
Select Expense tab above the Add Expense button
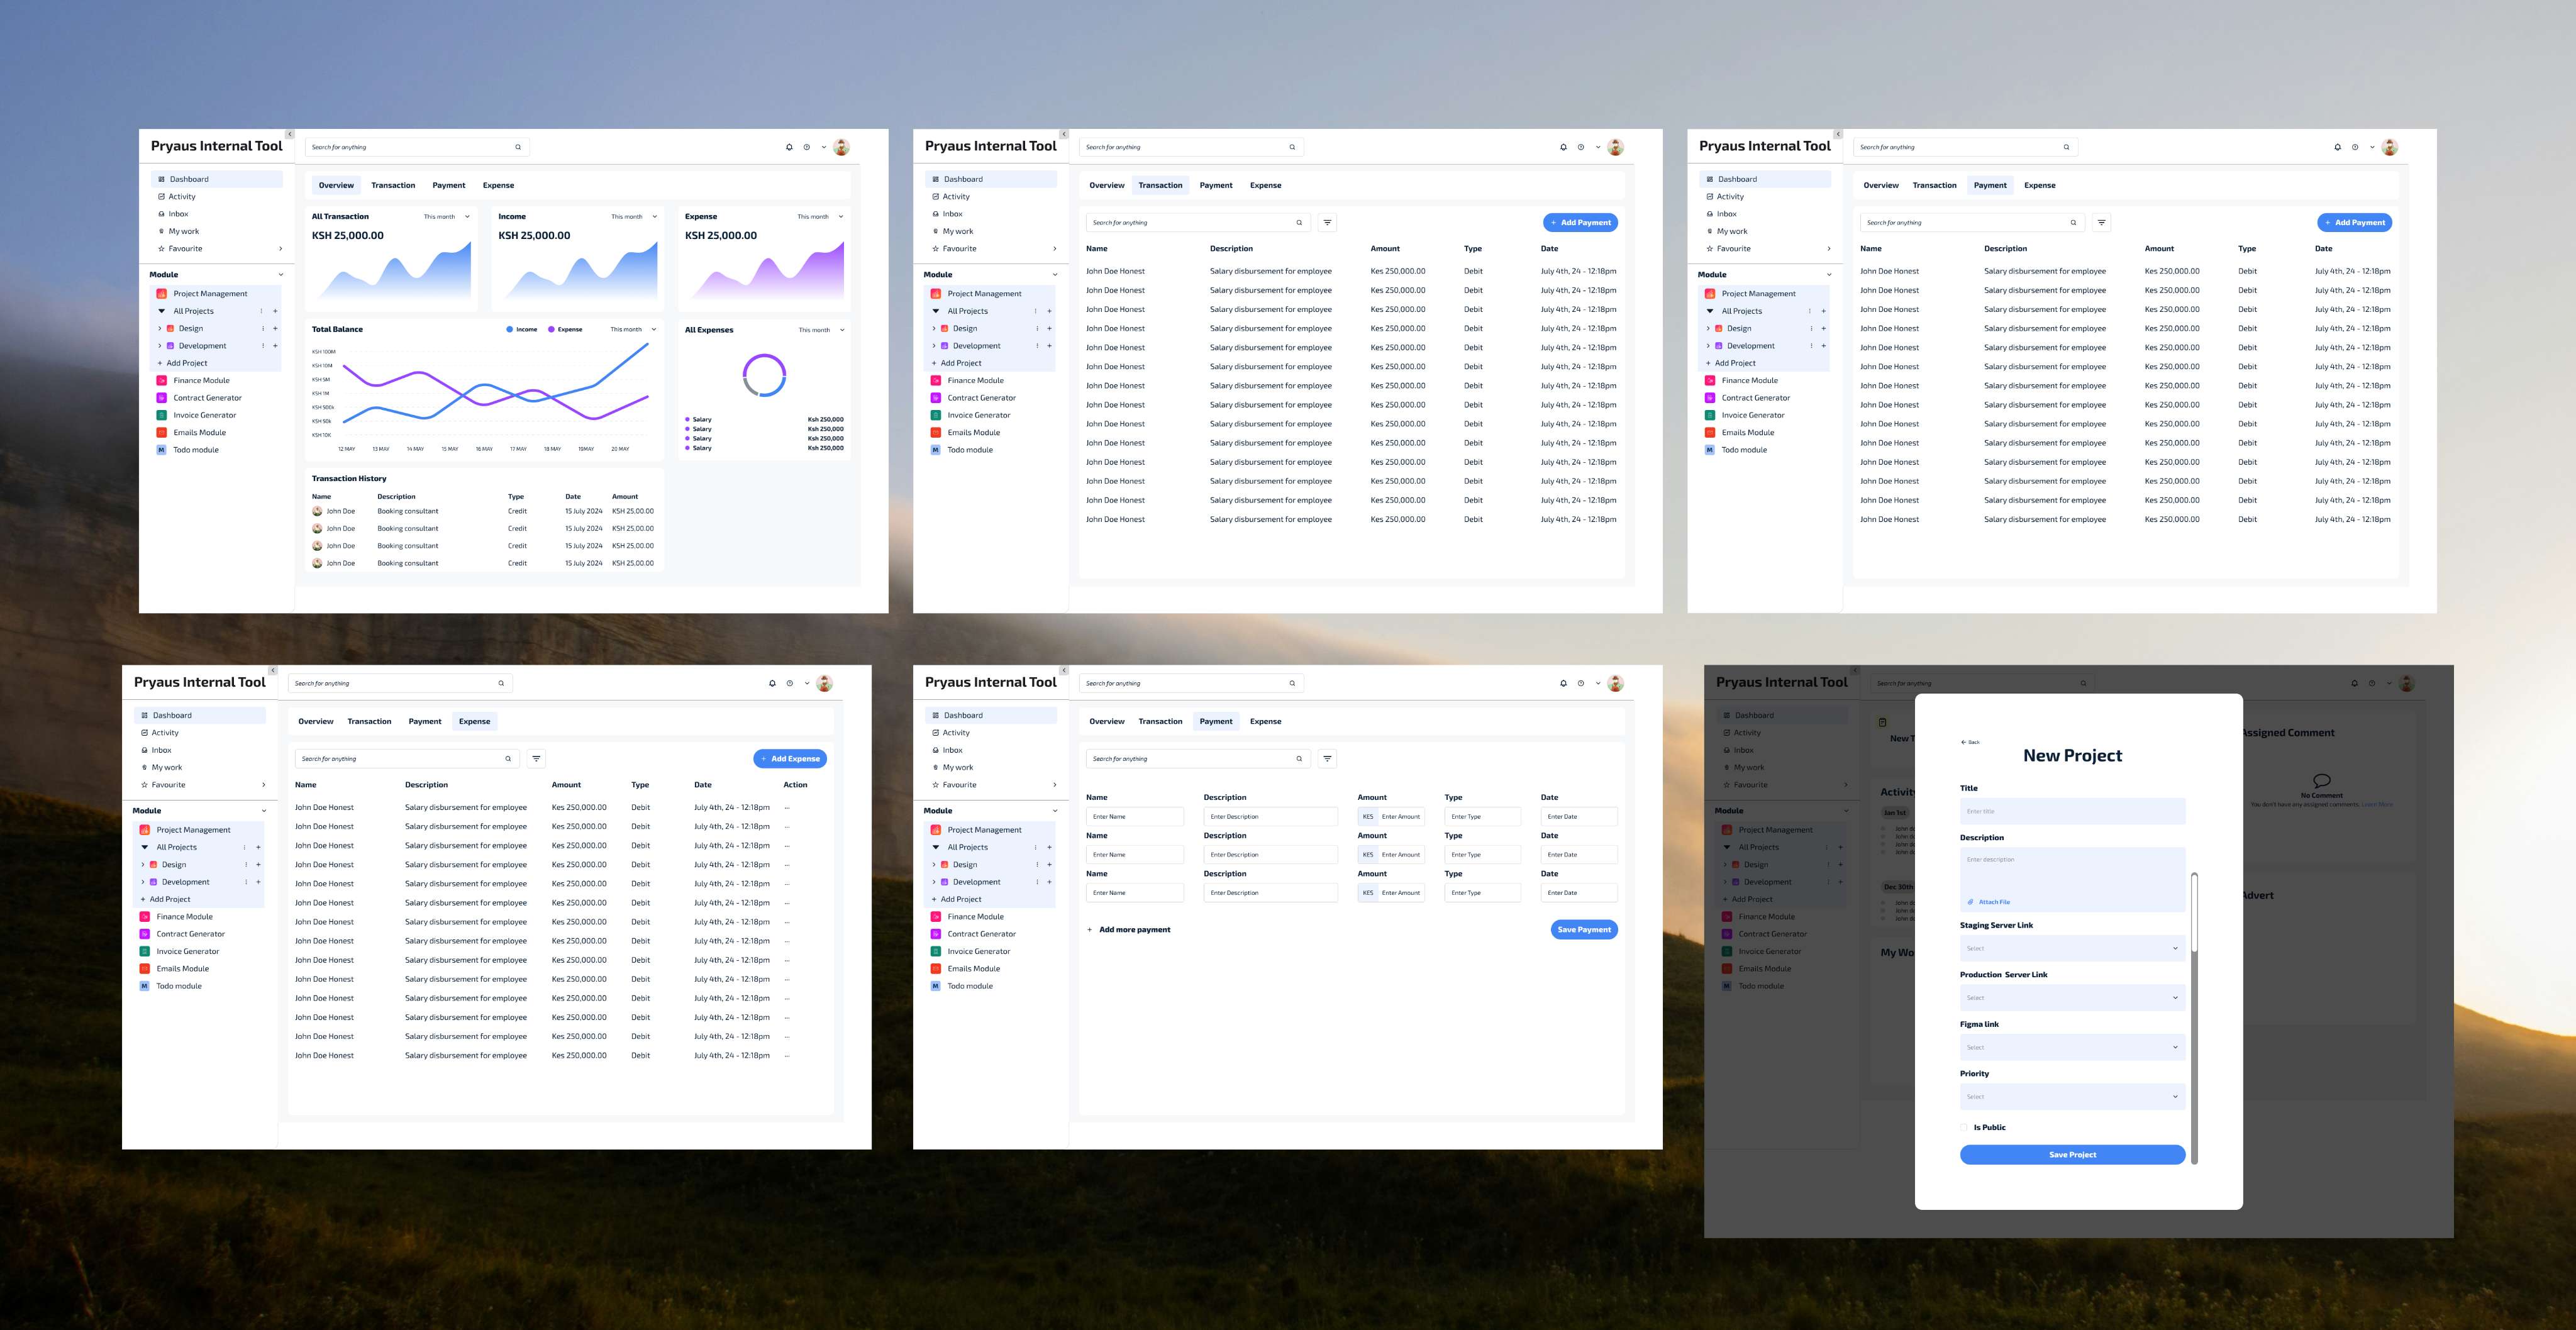click(474, 721)
